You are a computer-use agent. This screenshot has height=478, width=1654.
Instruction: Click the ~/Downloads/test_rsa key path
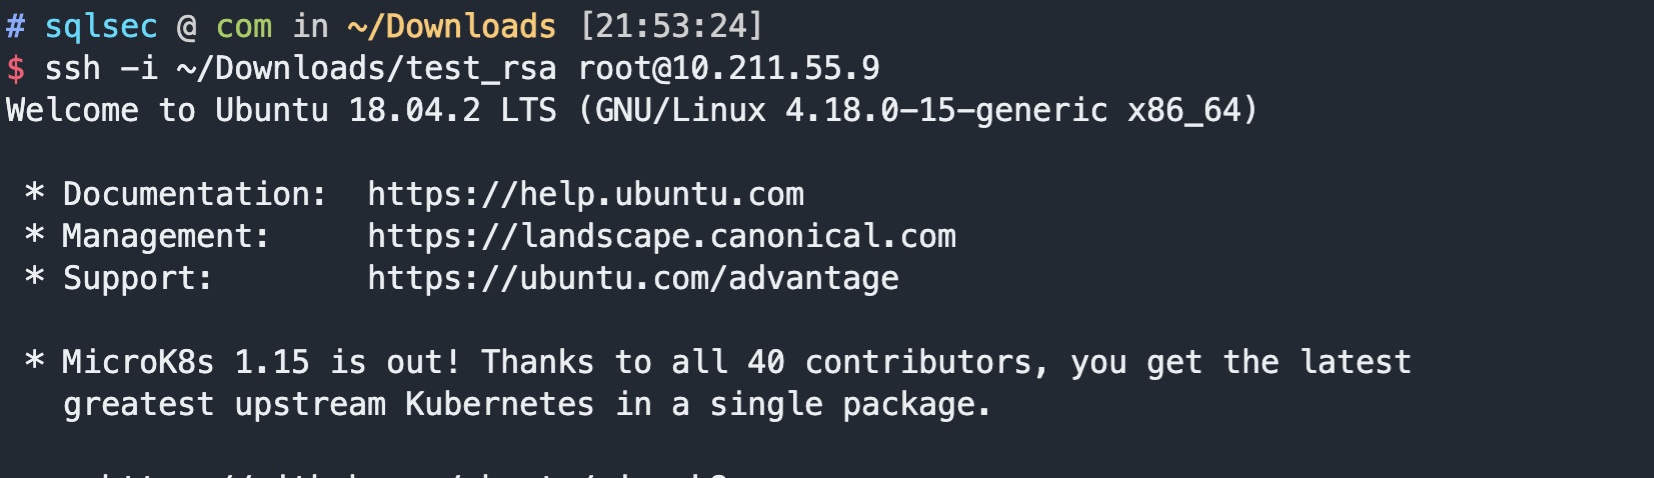pyautogui.click(x=366, y=68)
